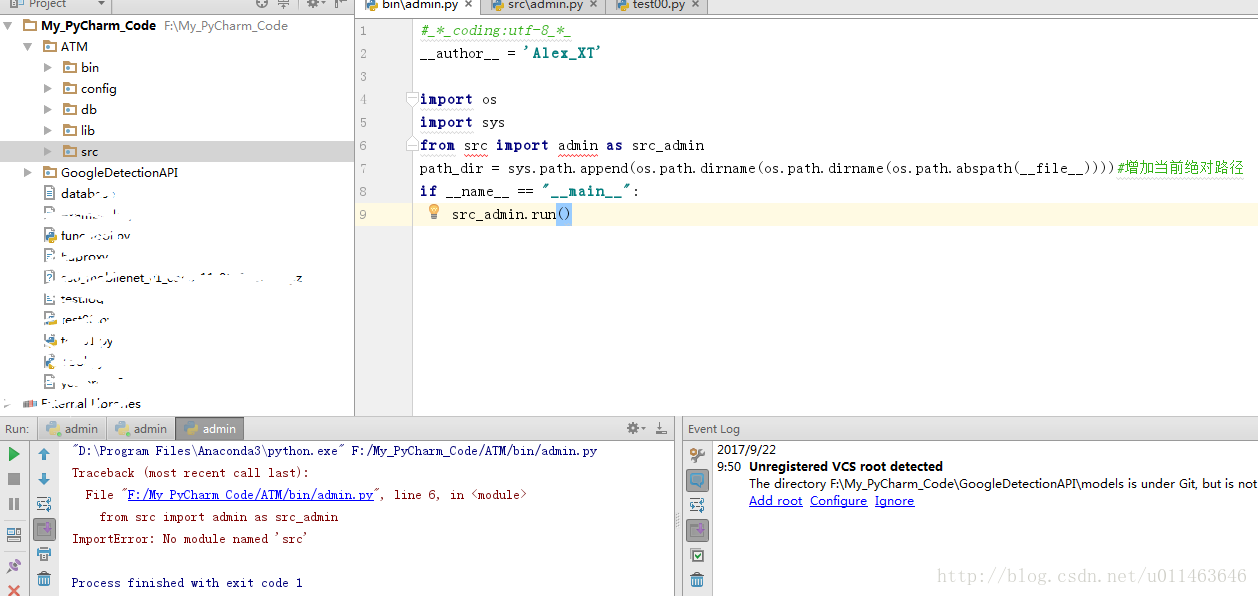Collapse the My_PyCharm_Code root node
This screenshot has height=596, width=1258.
coord(9,25)
